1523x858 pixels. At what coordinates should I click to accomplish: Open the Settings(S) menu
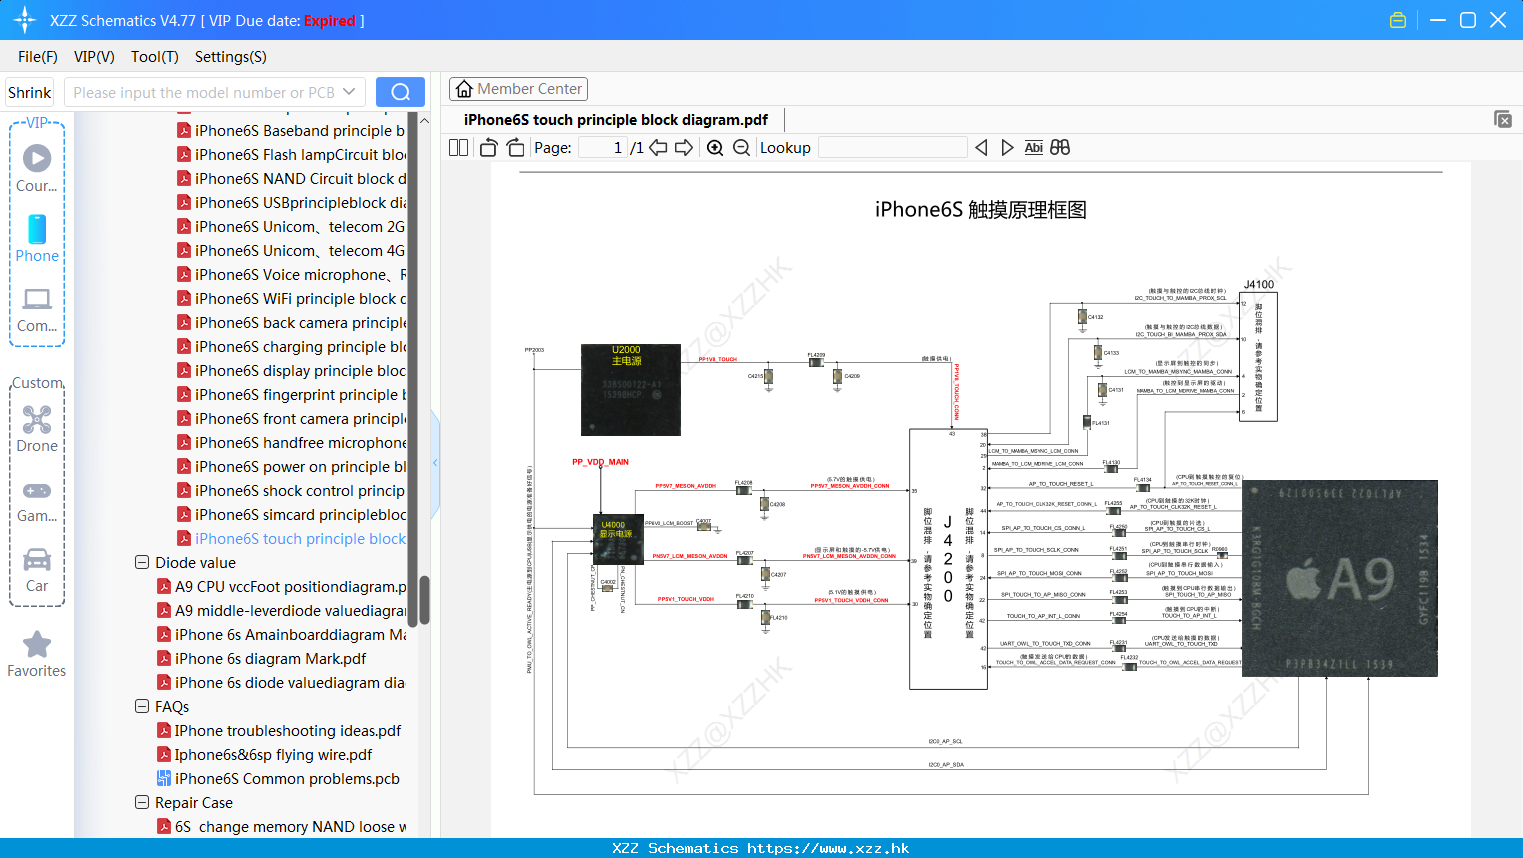click(231, 57)
